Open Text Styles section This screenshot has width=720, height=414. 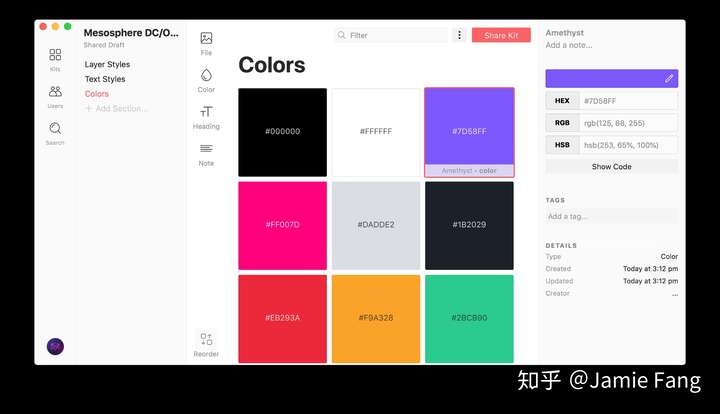click(x=105, y=79)
